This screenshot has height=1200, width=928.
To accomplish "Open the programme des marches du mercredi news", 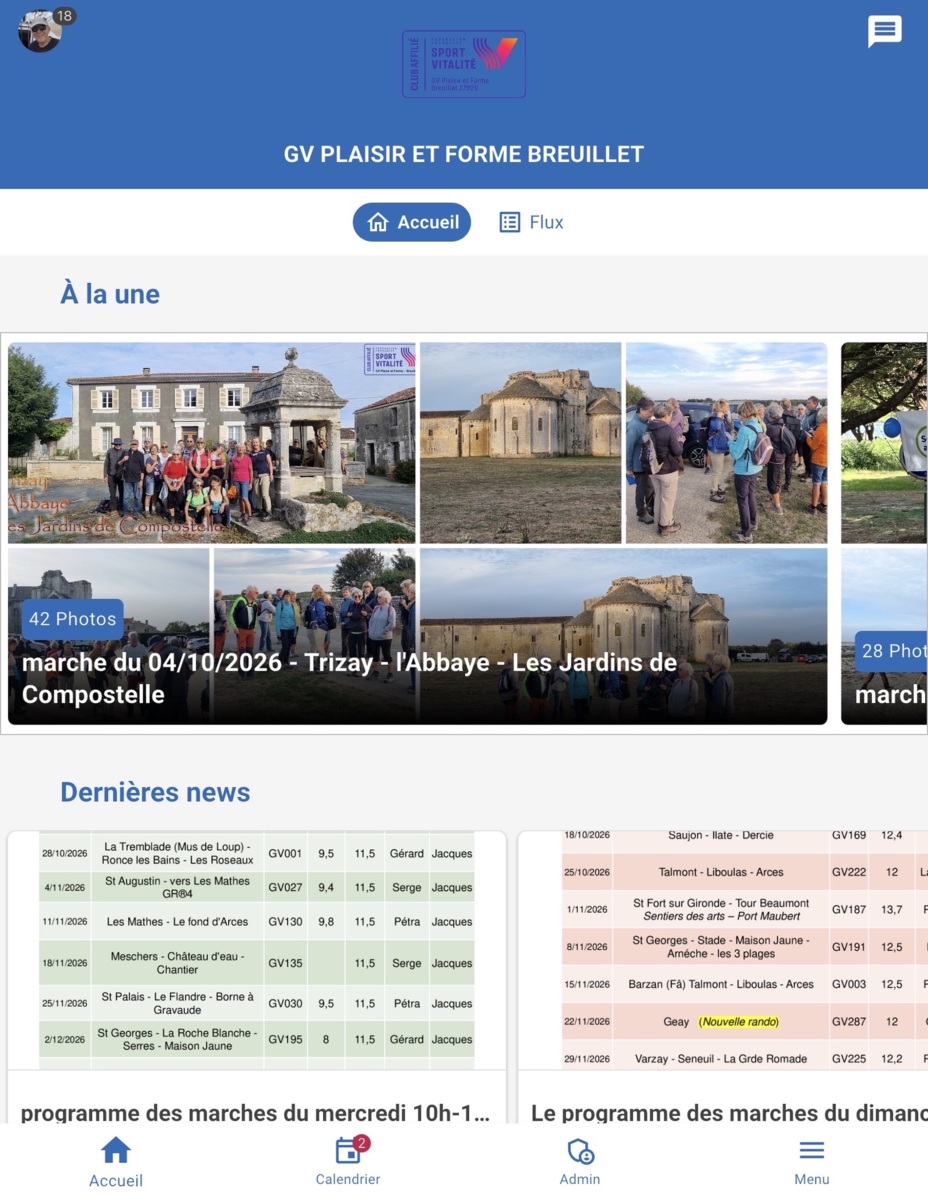I will click(255, 1112).
